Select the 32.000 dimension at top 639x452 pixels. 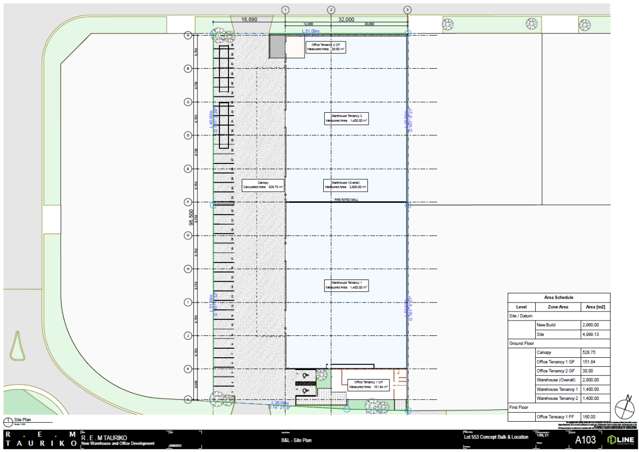tap(346, 18)
